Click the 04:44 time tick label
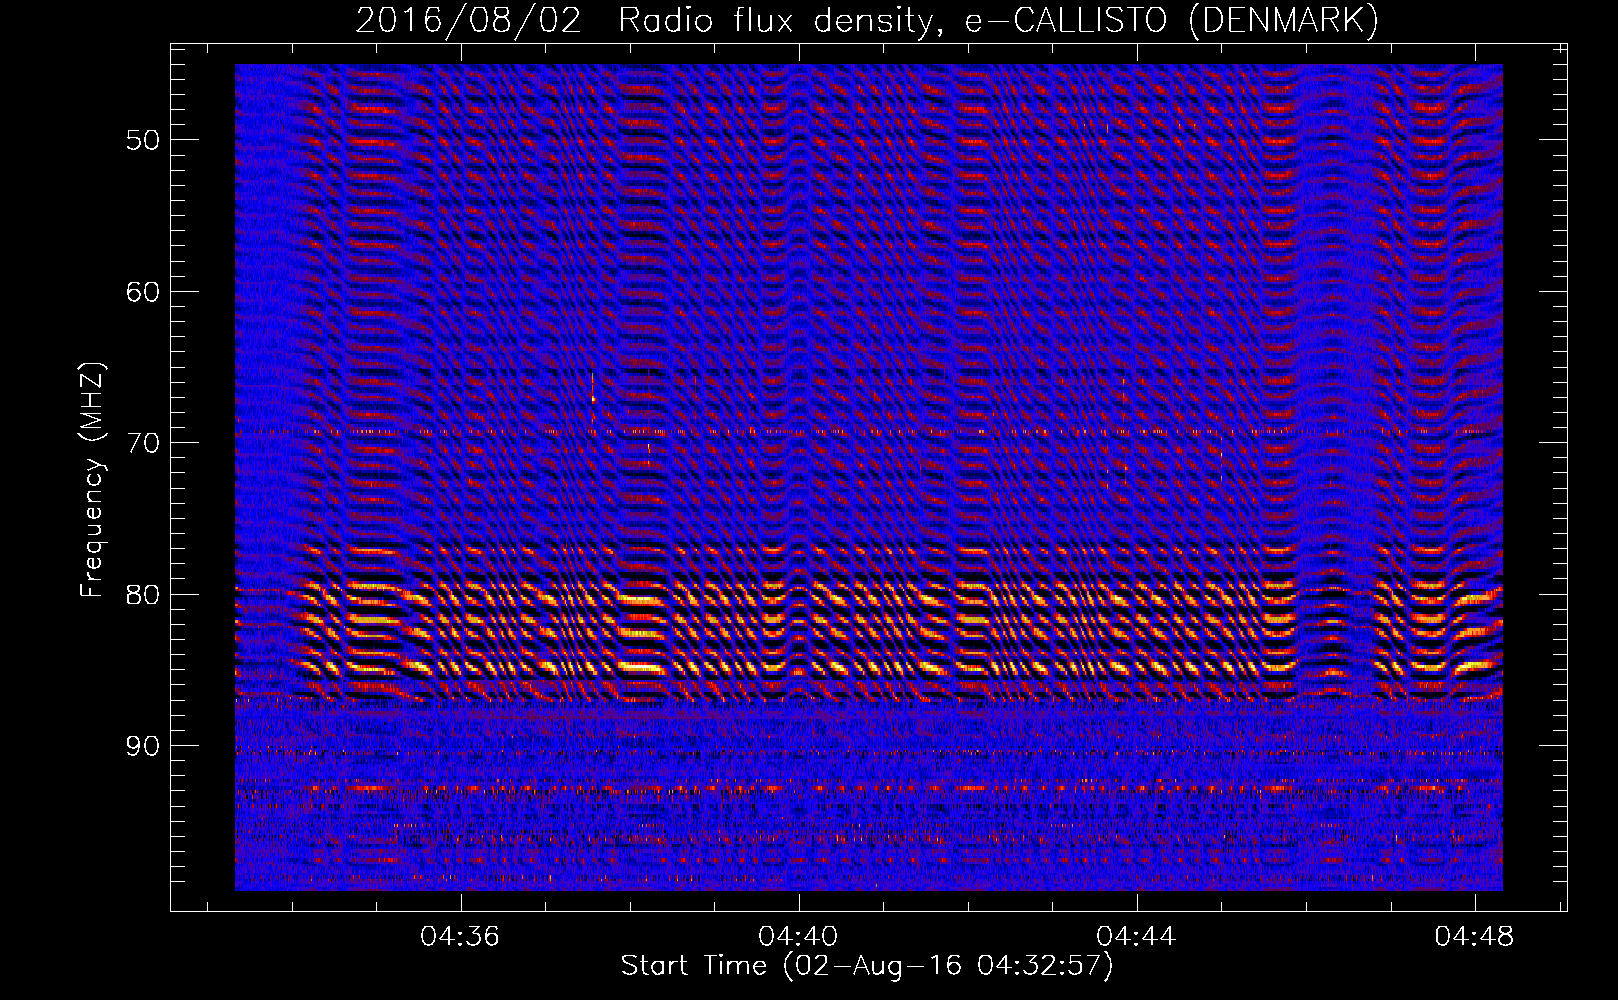1618x1000 pixels. (x=1136, y=937)
